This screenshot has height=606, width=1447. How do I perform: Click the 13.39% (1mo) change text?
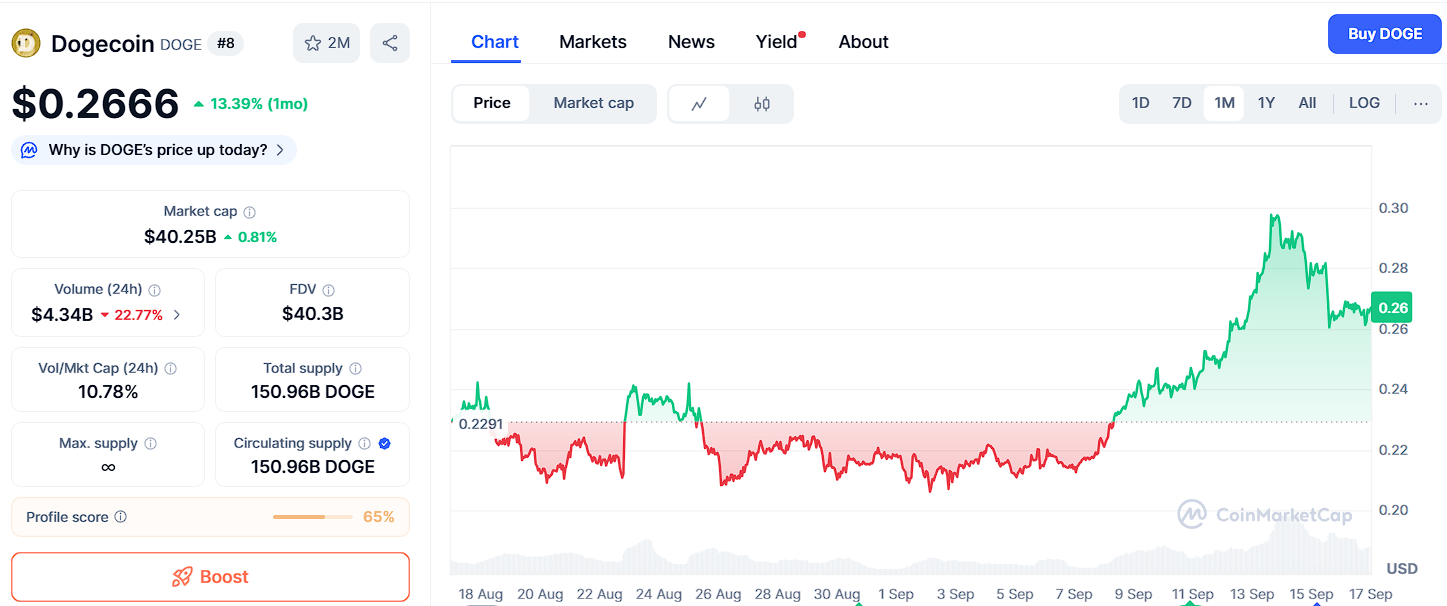(259, 104)
